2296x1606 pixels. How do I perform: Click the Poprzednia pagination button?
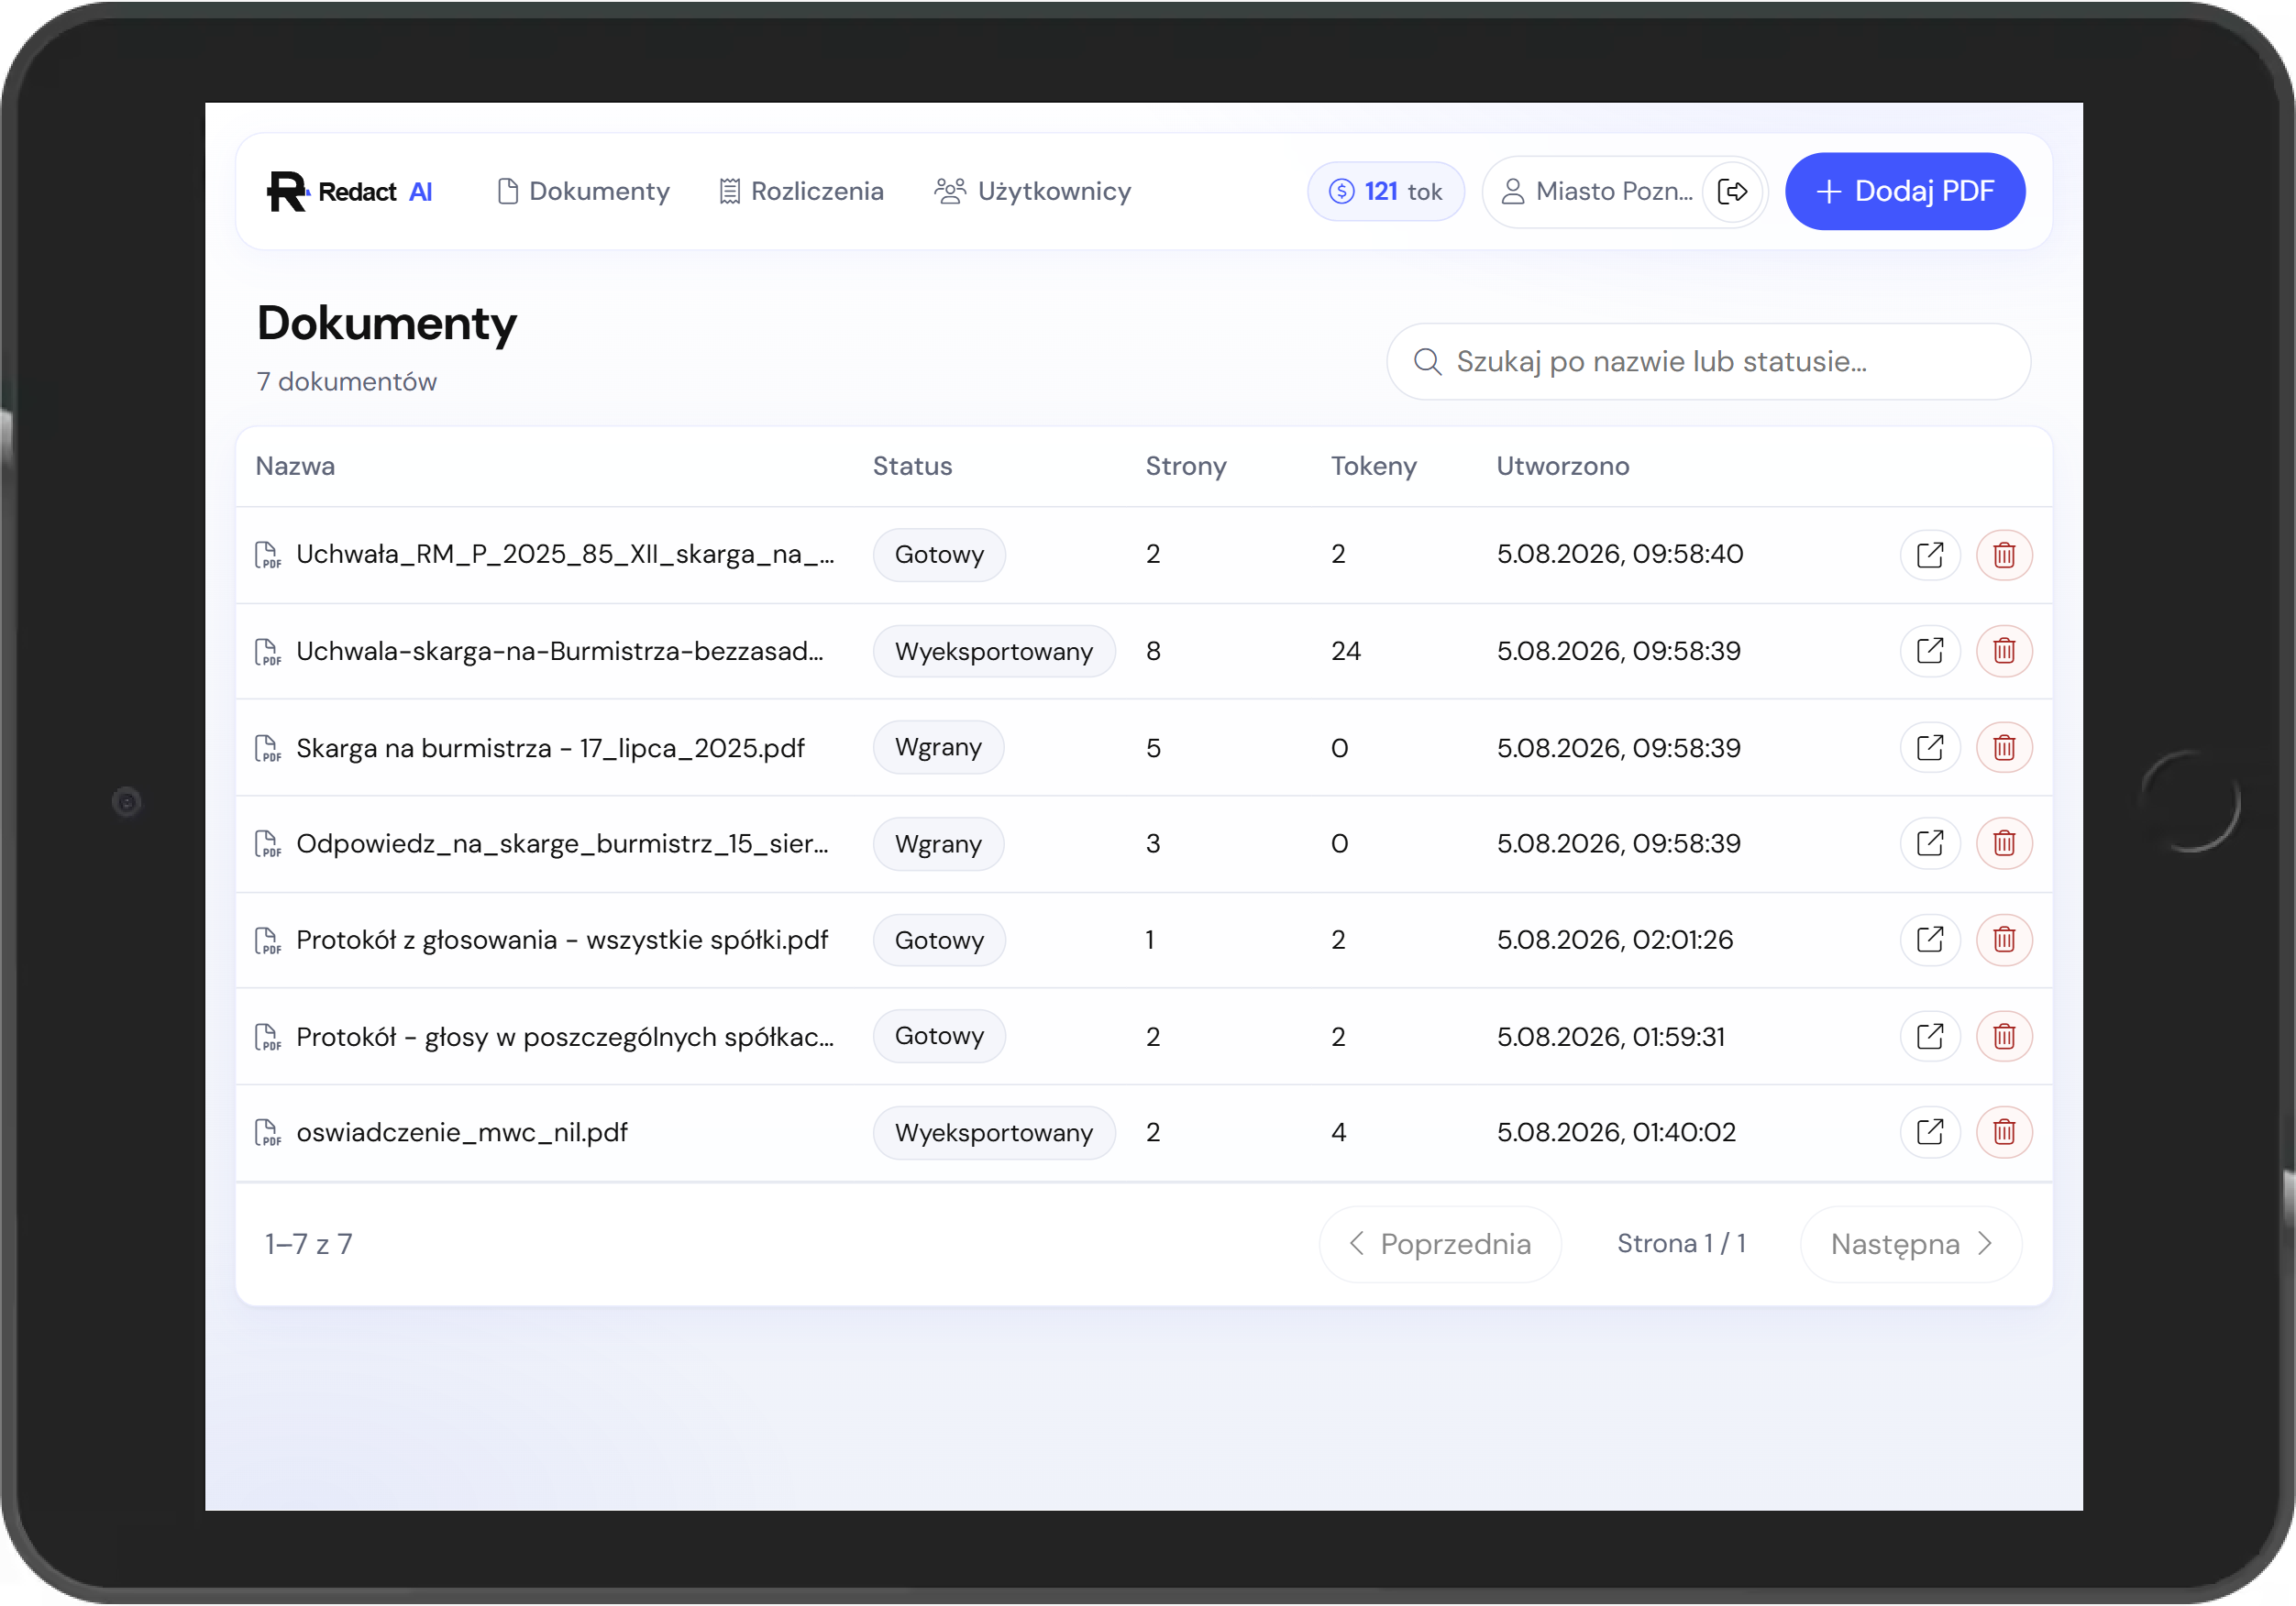pyautogui.click(x=1439, y=1243)
